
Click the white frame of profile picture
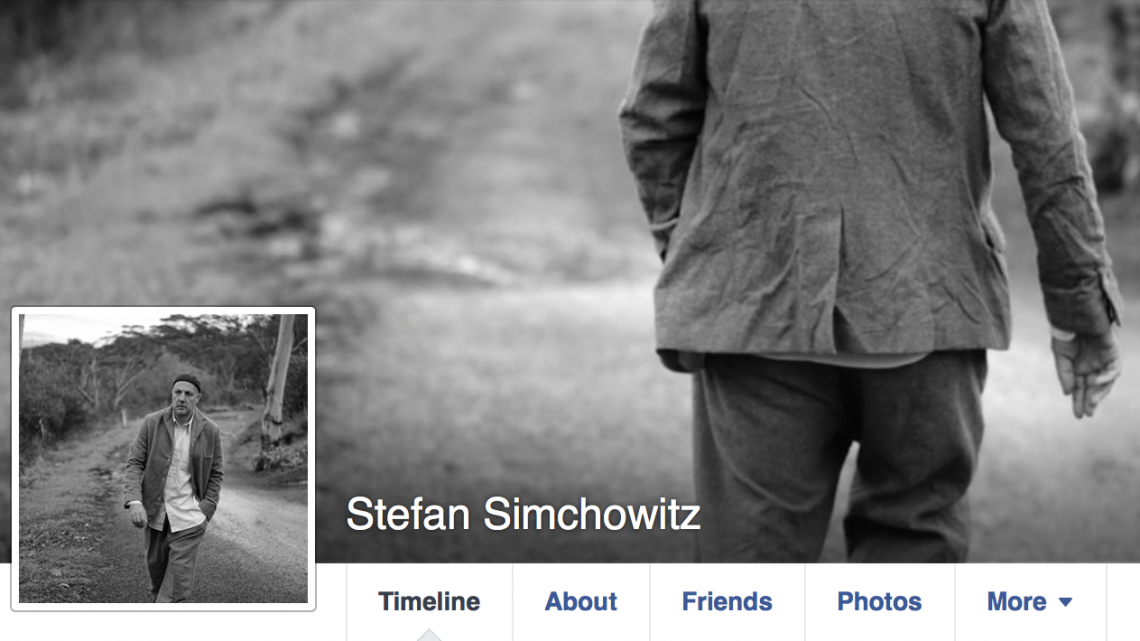pyautogui.click(x=164, y=310)
